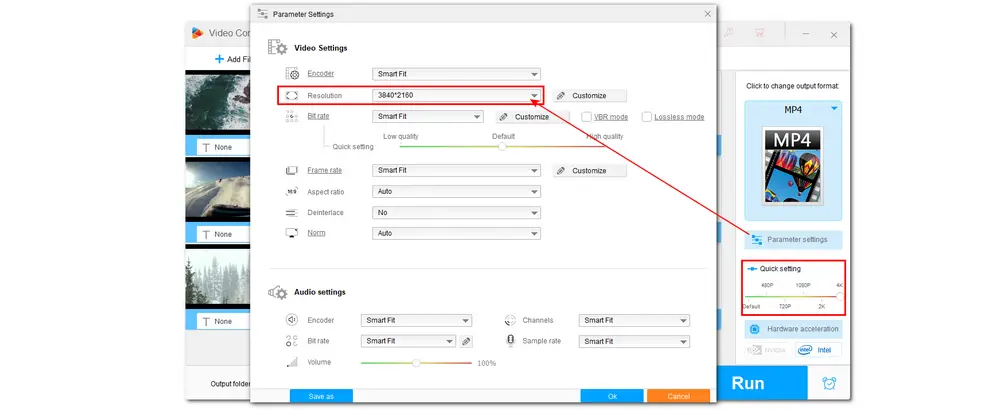Click Customize next to Frame rate
Image resolution: width=1000 pixels, height=410 pixels.
tap(590, 171)
